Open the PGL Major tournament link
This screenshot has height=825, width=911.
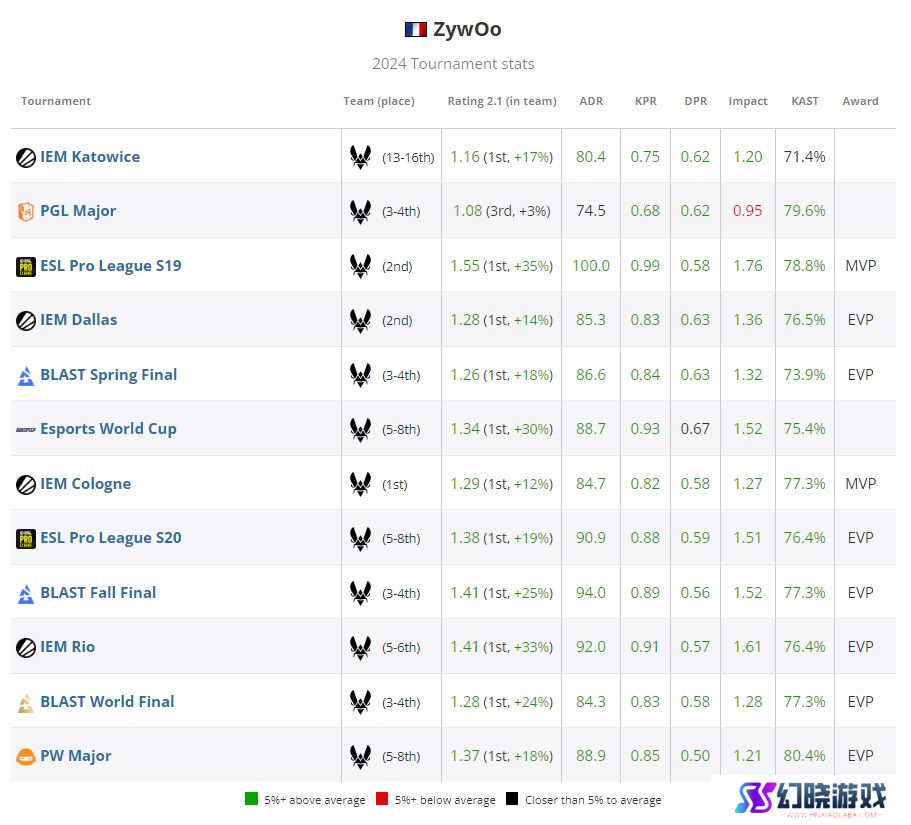coord(78,211)
